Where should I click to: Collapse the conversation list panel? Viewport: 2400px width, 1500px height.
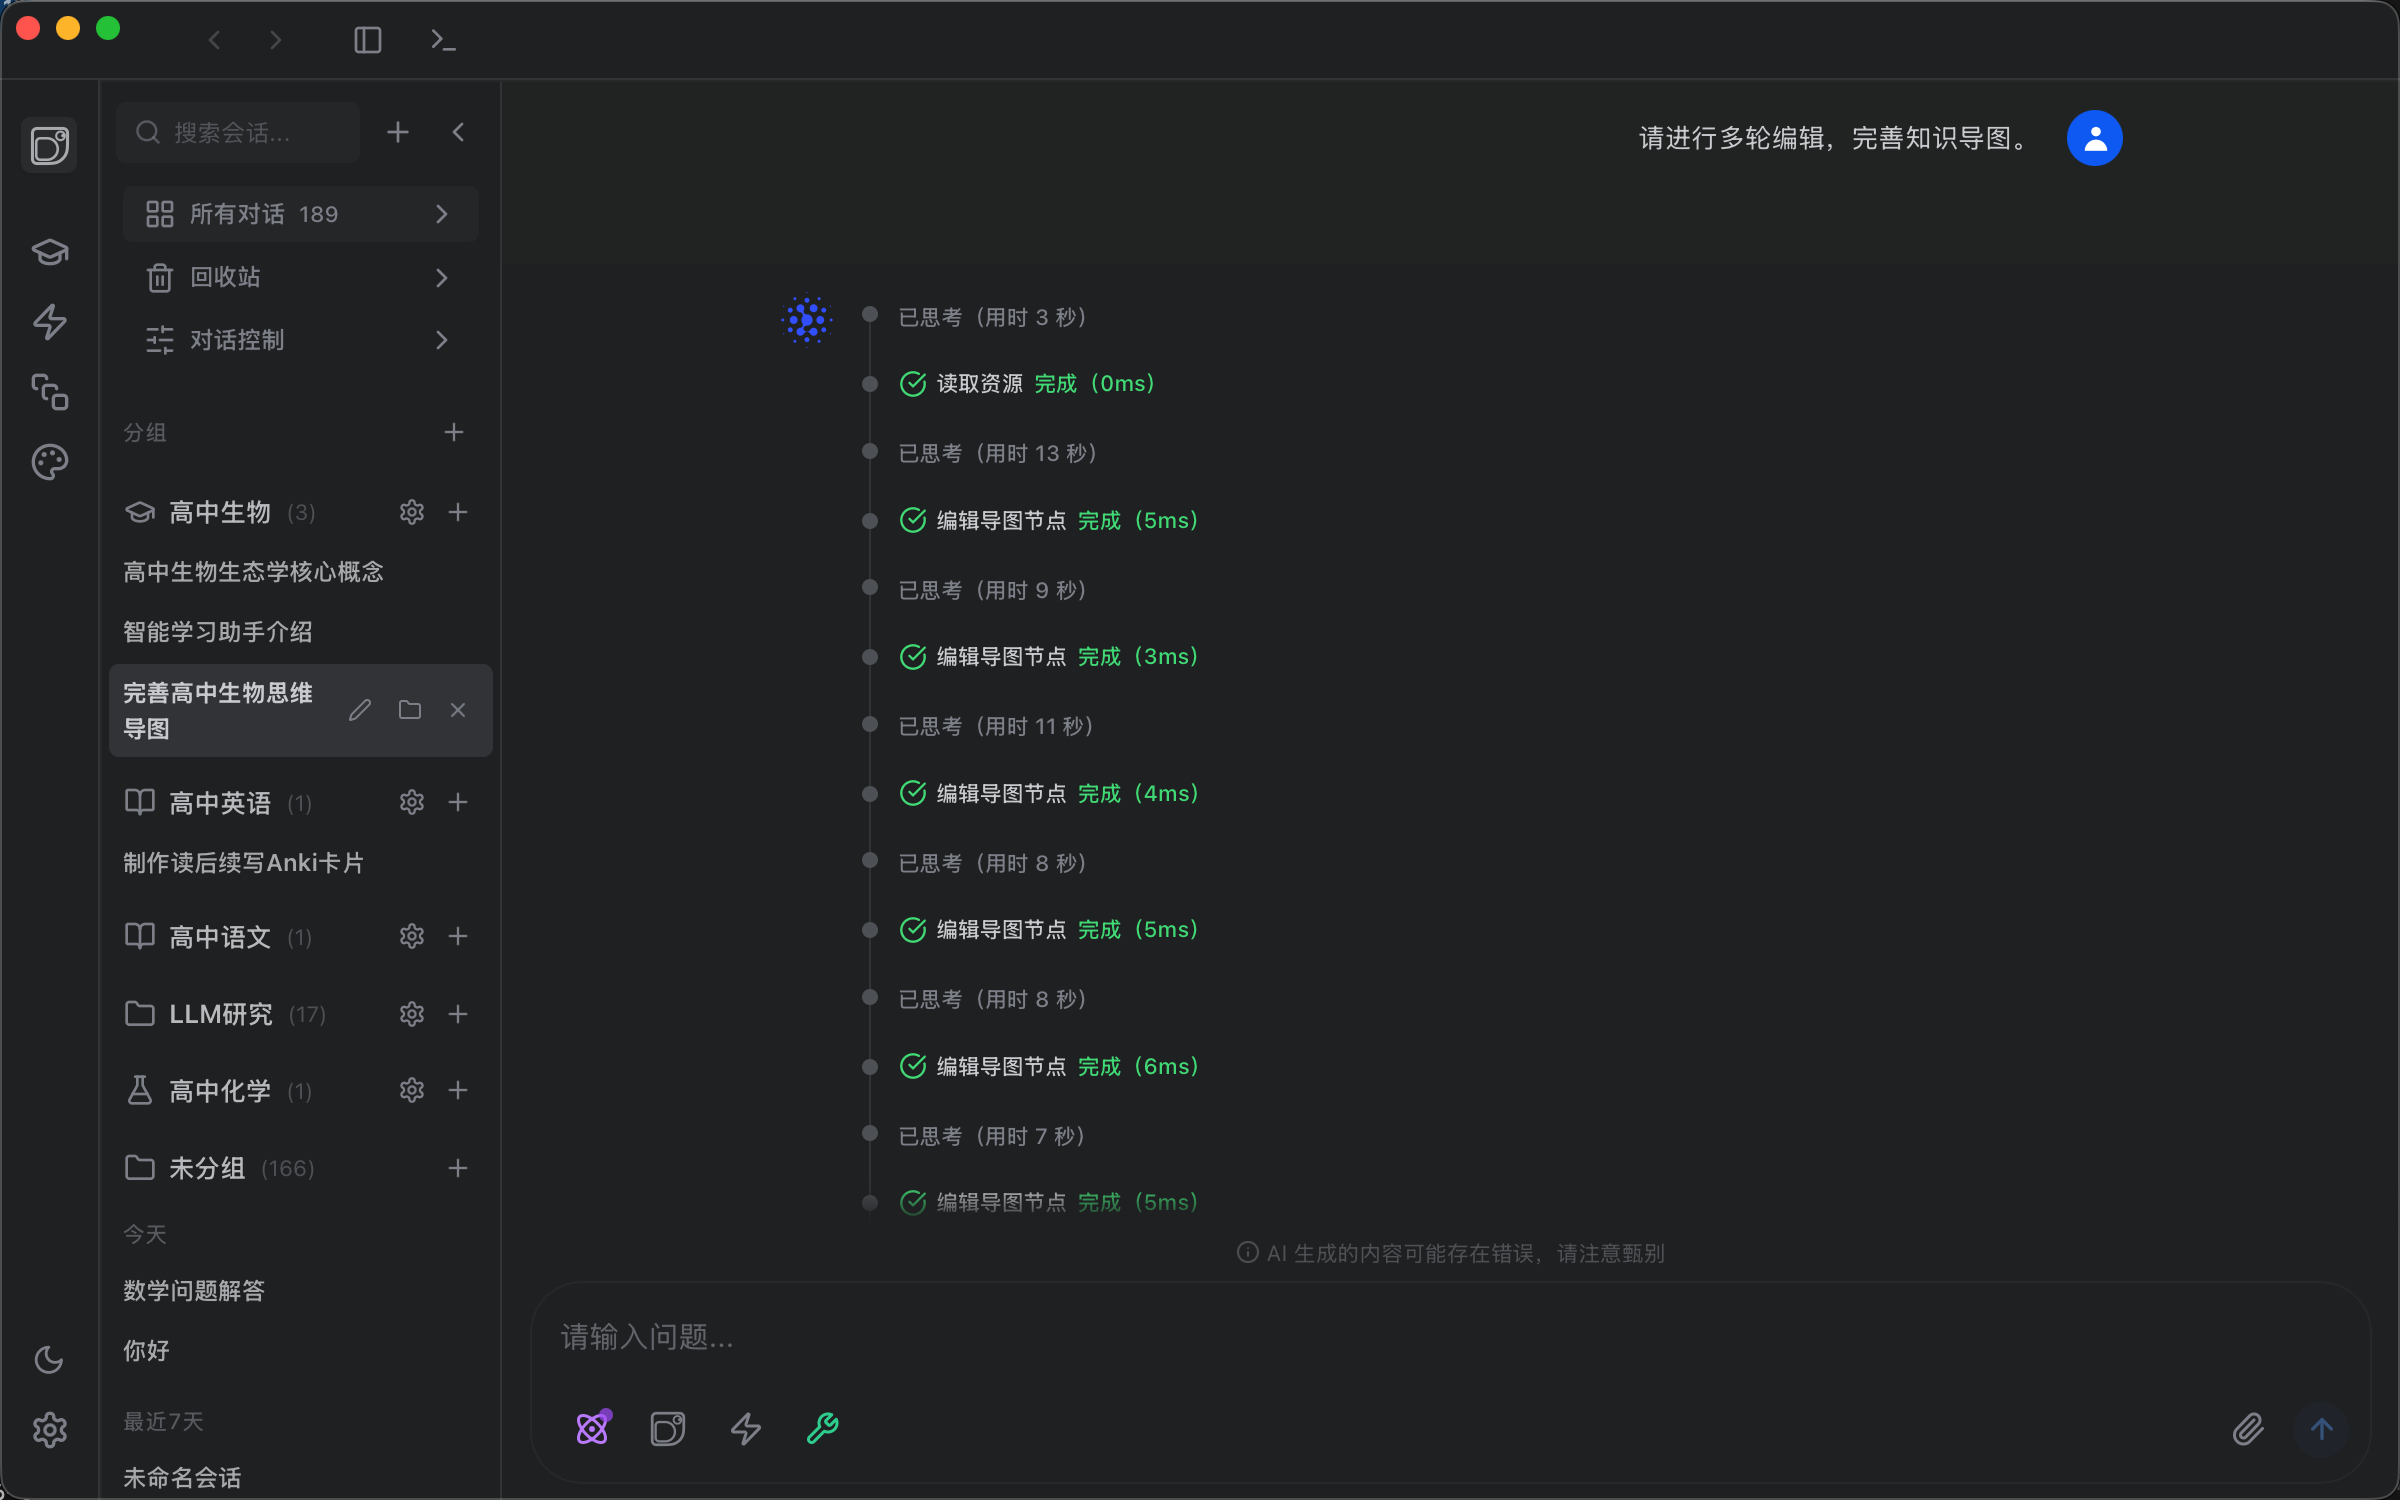458,132
